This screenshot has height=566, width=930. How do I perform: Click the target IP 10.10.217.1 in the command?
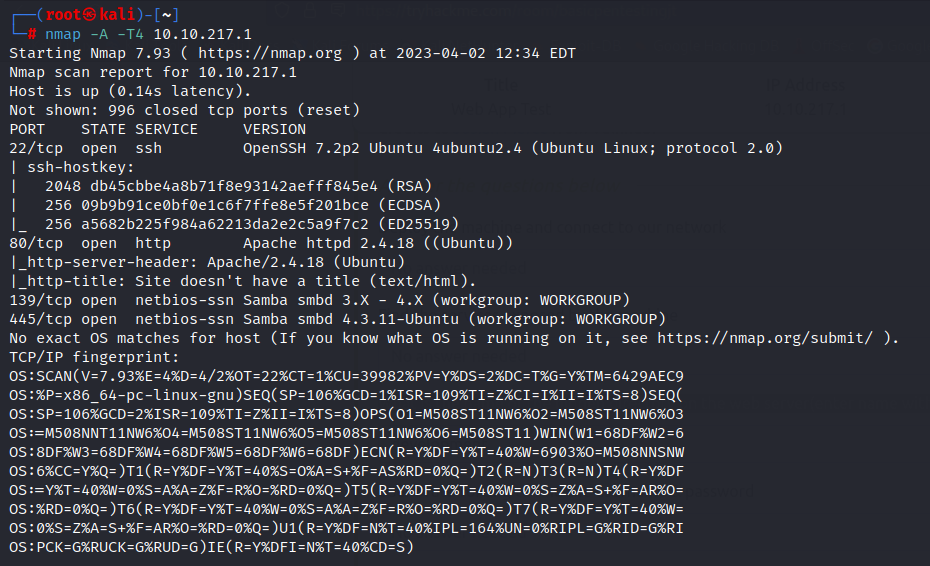(x=202, y=34)
